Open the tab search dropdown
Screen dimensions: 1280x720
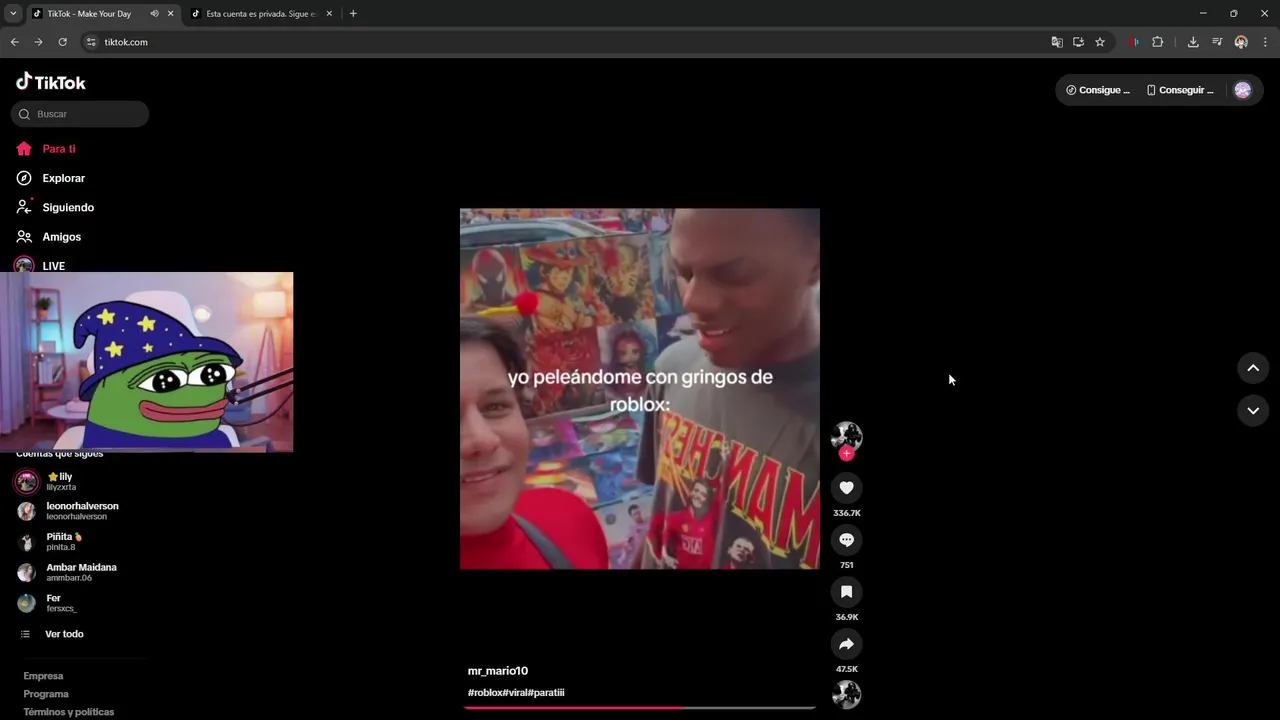point(13,14)
